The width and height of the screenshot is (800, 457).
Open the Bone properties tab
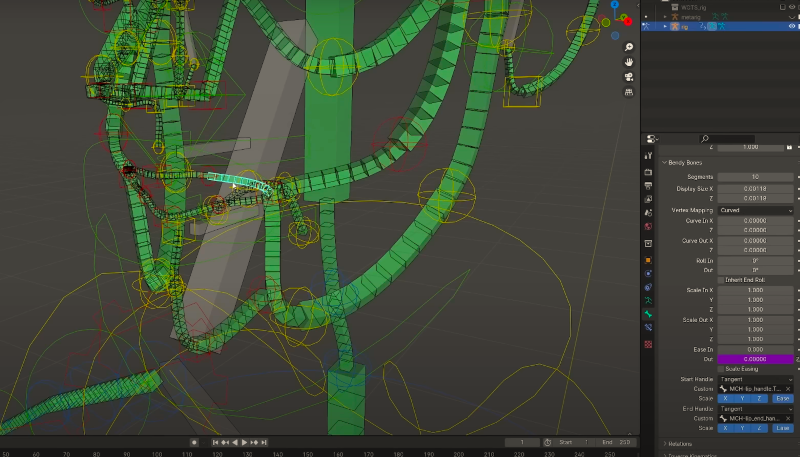coord(649,313)
